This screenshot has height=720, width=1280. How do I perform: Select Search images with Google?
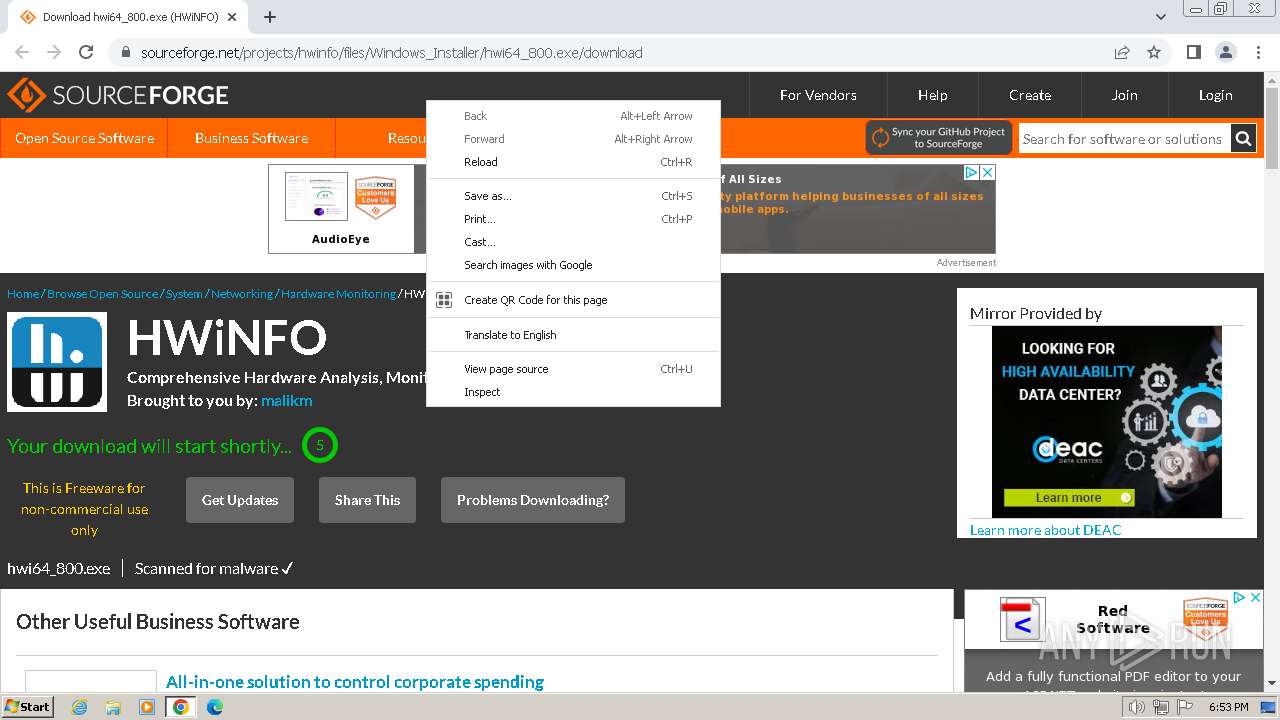click(574, 265)
